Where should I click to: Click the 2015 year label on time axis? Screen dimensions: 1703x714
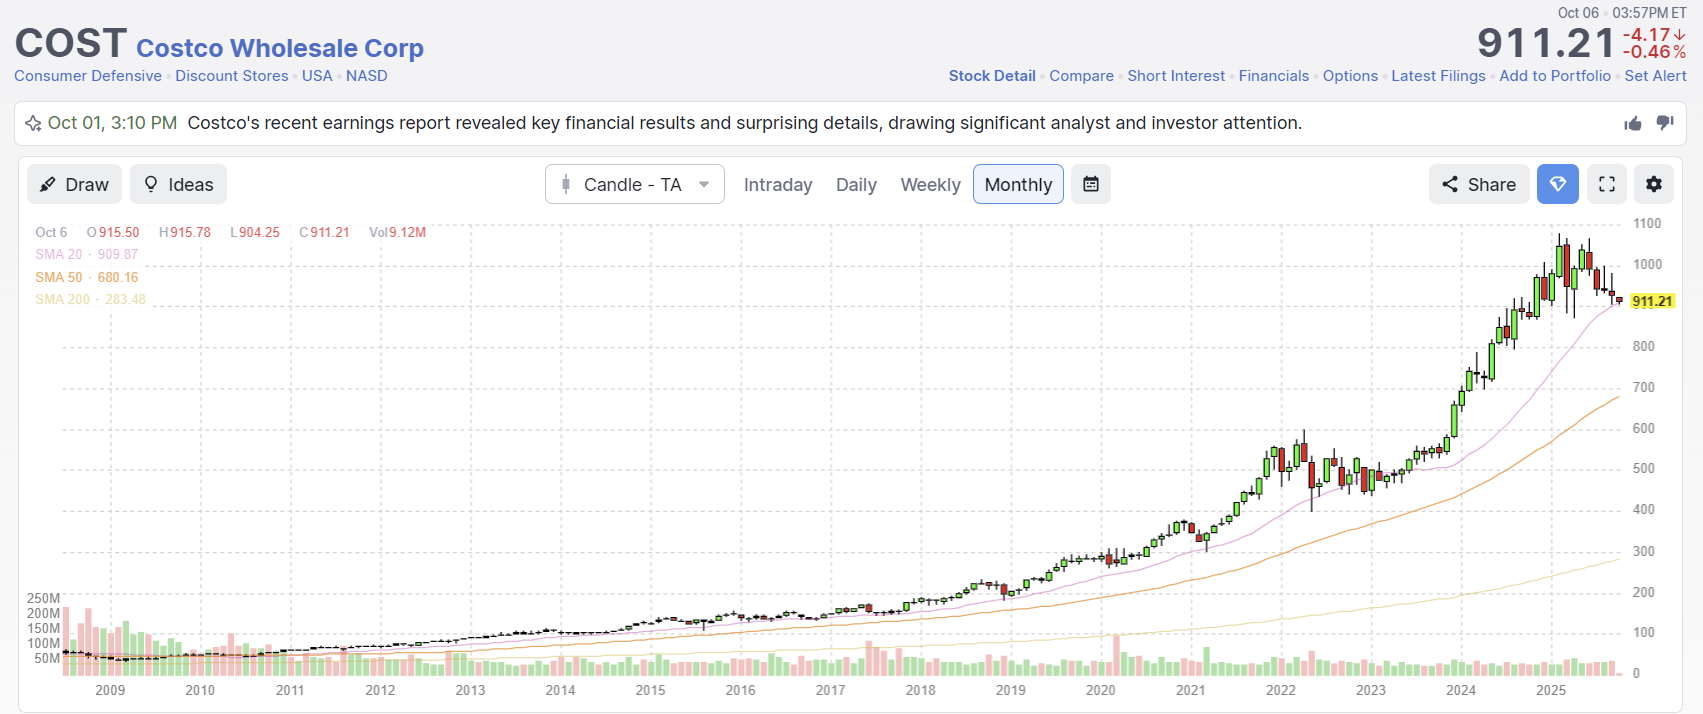[650, 690]
